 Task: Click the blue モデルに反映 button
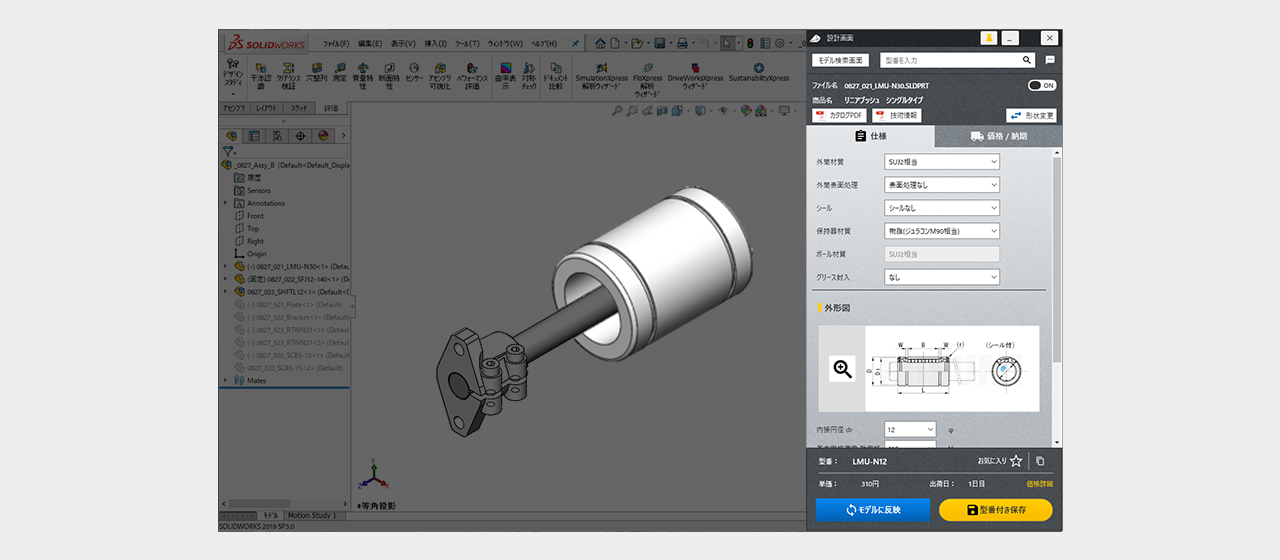pyautogui.click(x=872, y=510)
